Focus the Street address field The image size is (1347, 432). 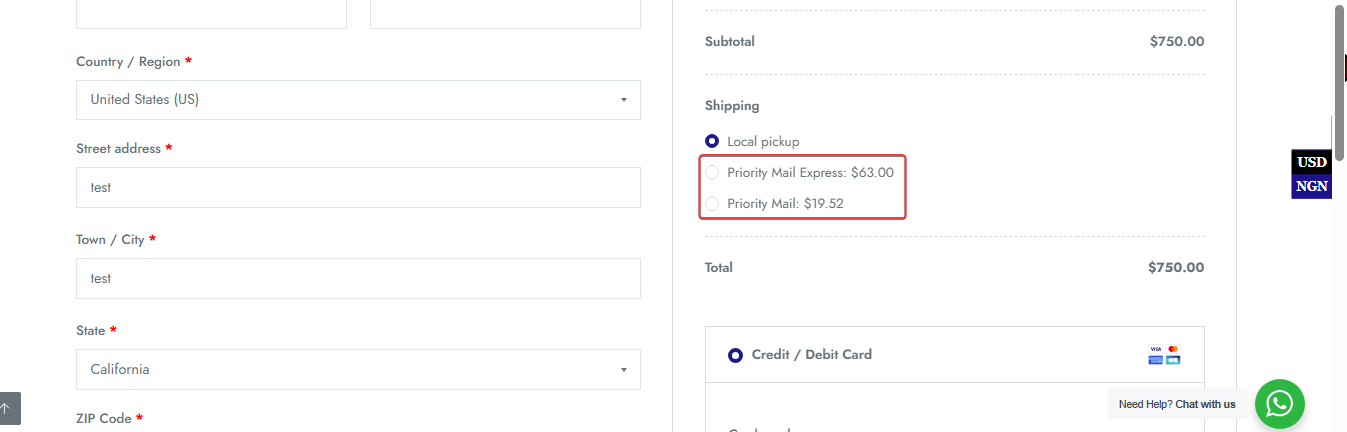click(x=358, y=187)
